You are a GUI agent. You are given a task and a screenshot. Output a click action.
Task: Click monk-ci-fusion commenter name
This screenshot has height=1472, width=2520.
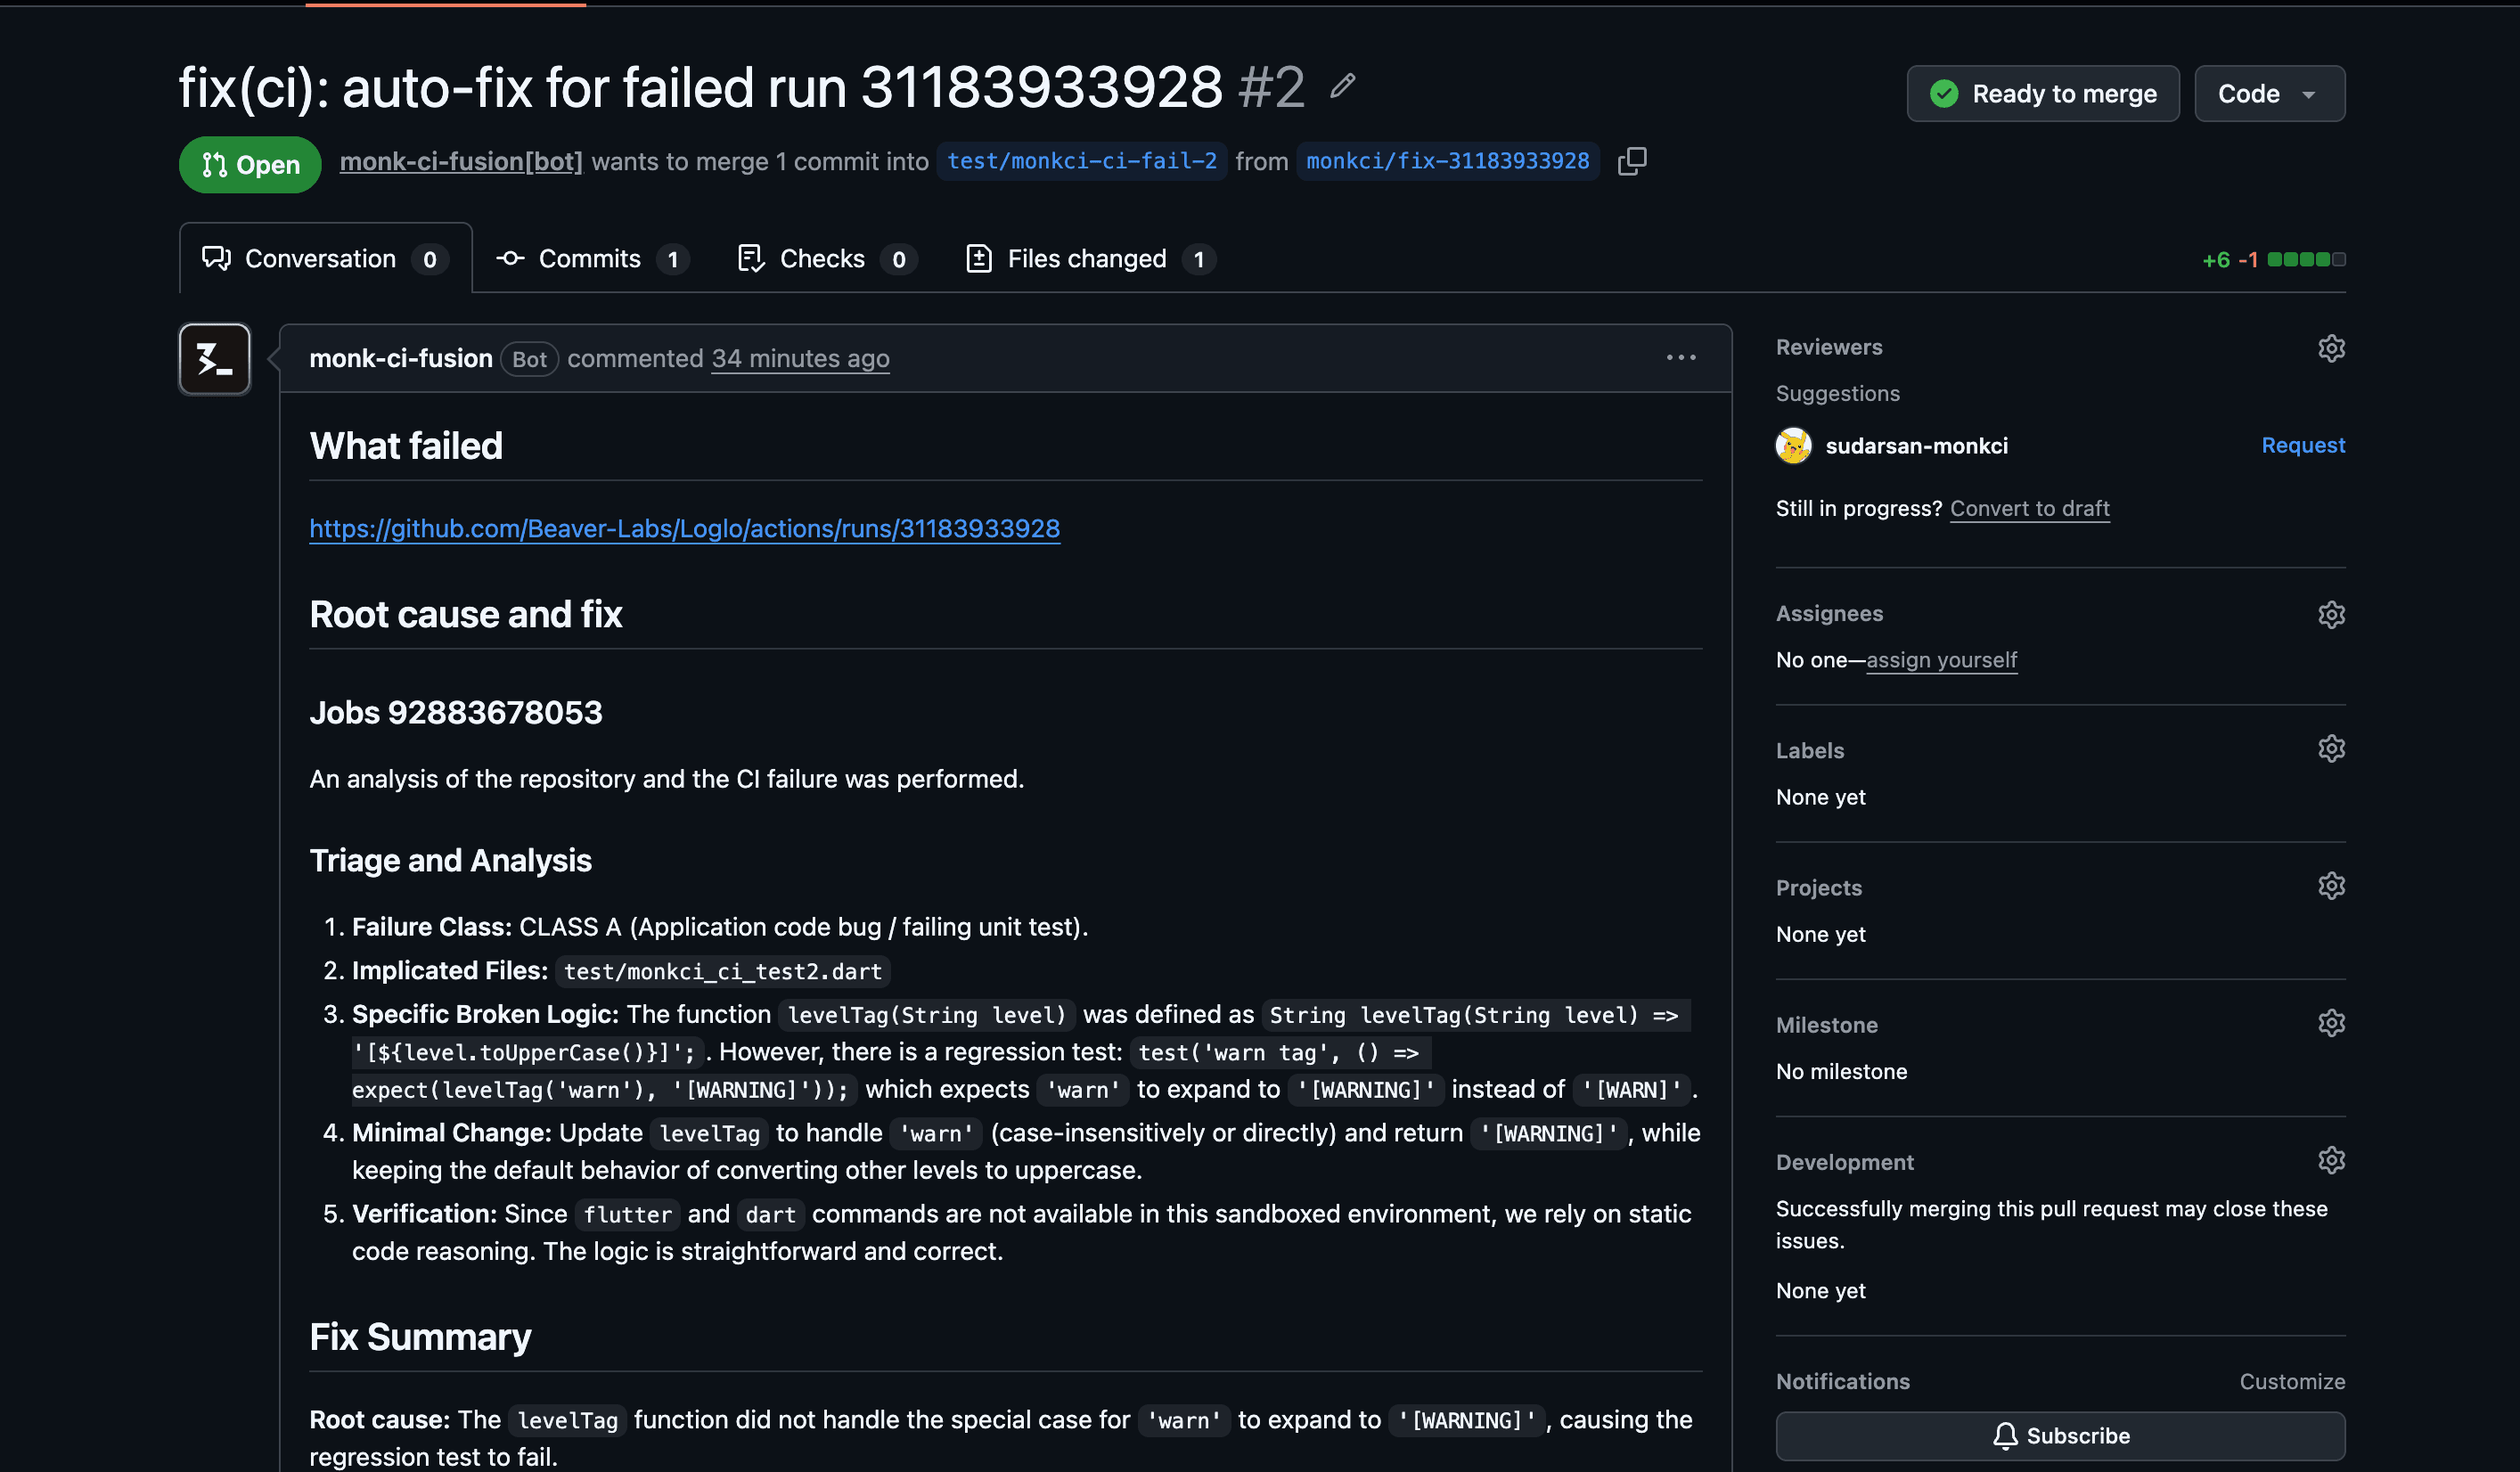401,358
